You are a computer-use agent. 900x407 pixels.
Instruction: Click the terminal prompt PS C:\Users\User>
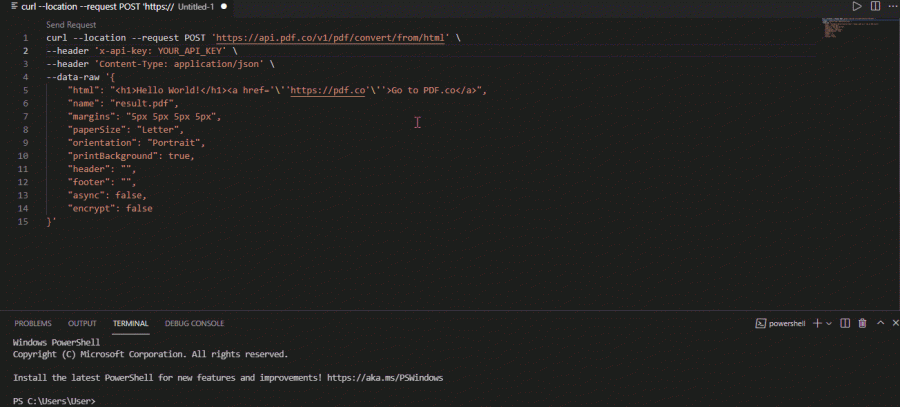pos(55,401)
